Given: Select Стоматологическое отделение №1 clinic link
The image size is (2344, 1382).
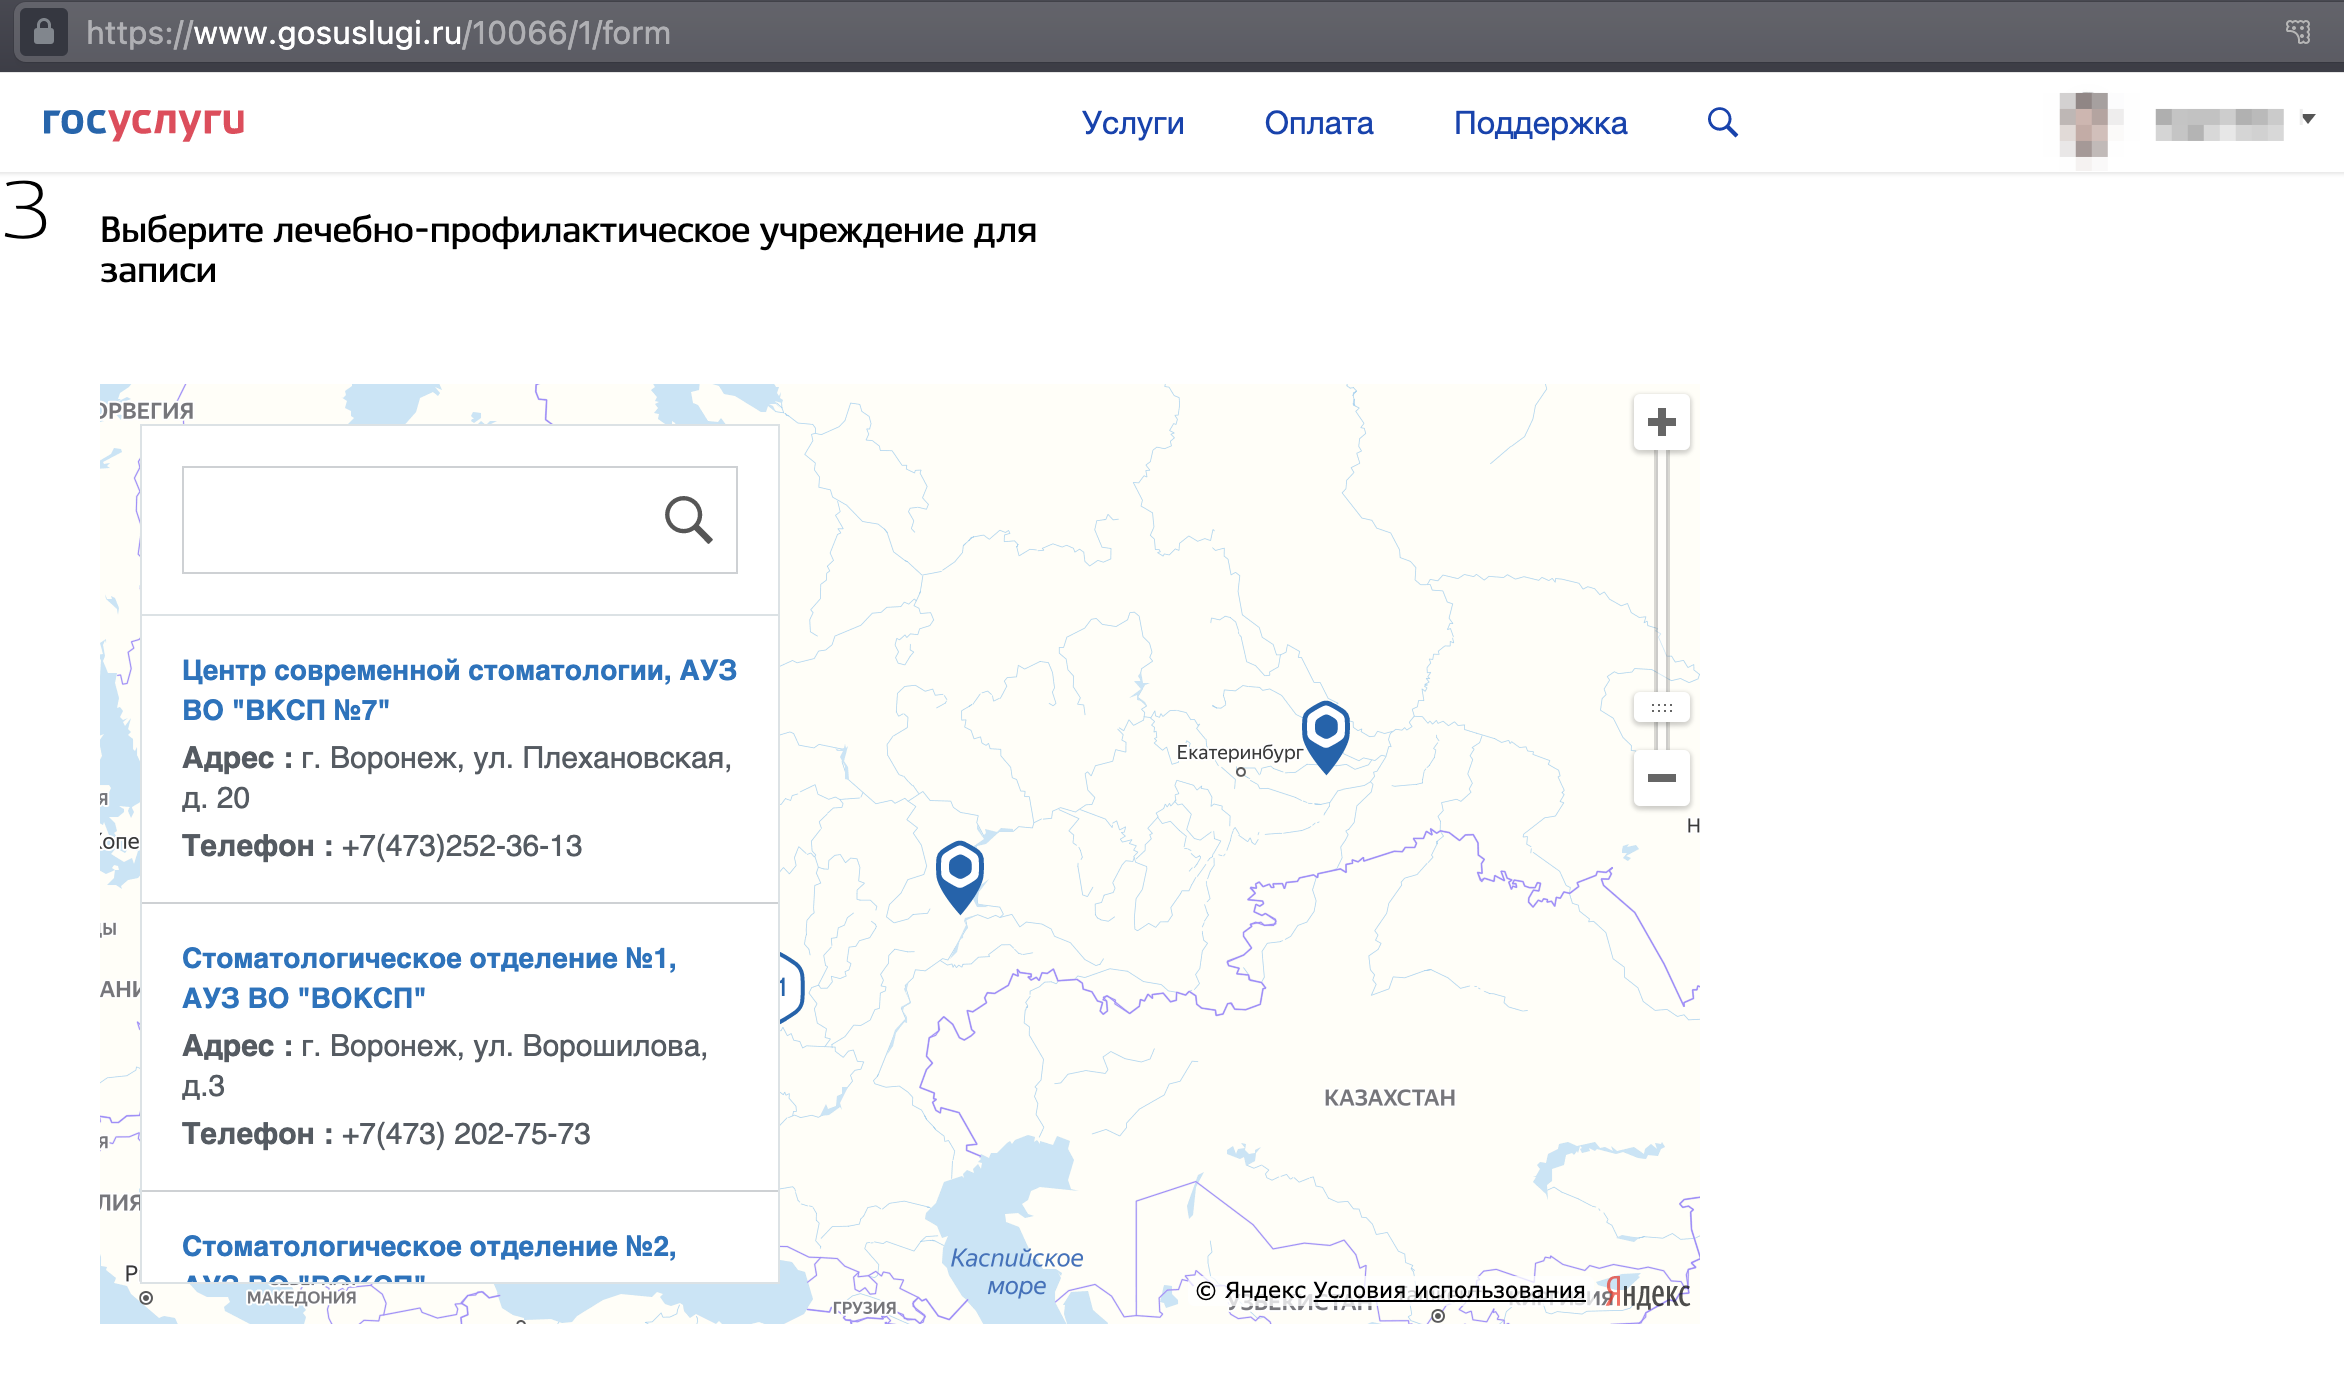Looking at the screenshot, I should tap(429, 978).
